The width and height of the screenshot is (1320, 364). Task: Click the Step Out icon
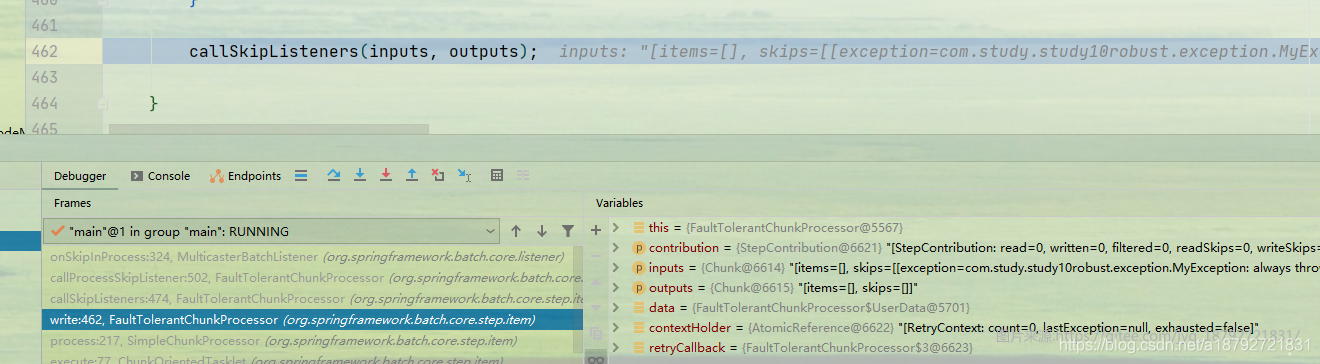[x=411, y=175]
